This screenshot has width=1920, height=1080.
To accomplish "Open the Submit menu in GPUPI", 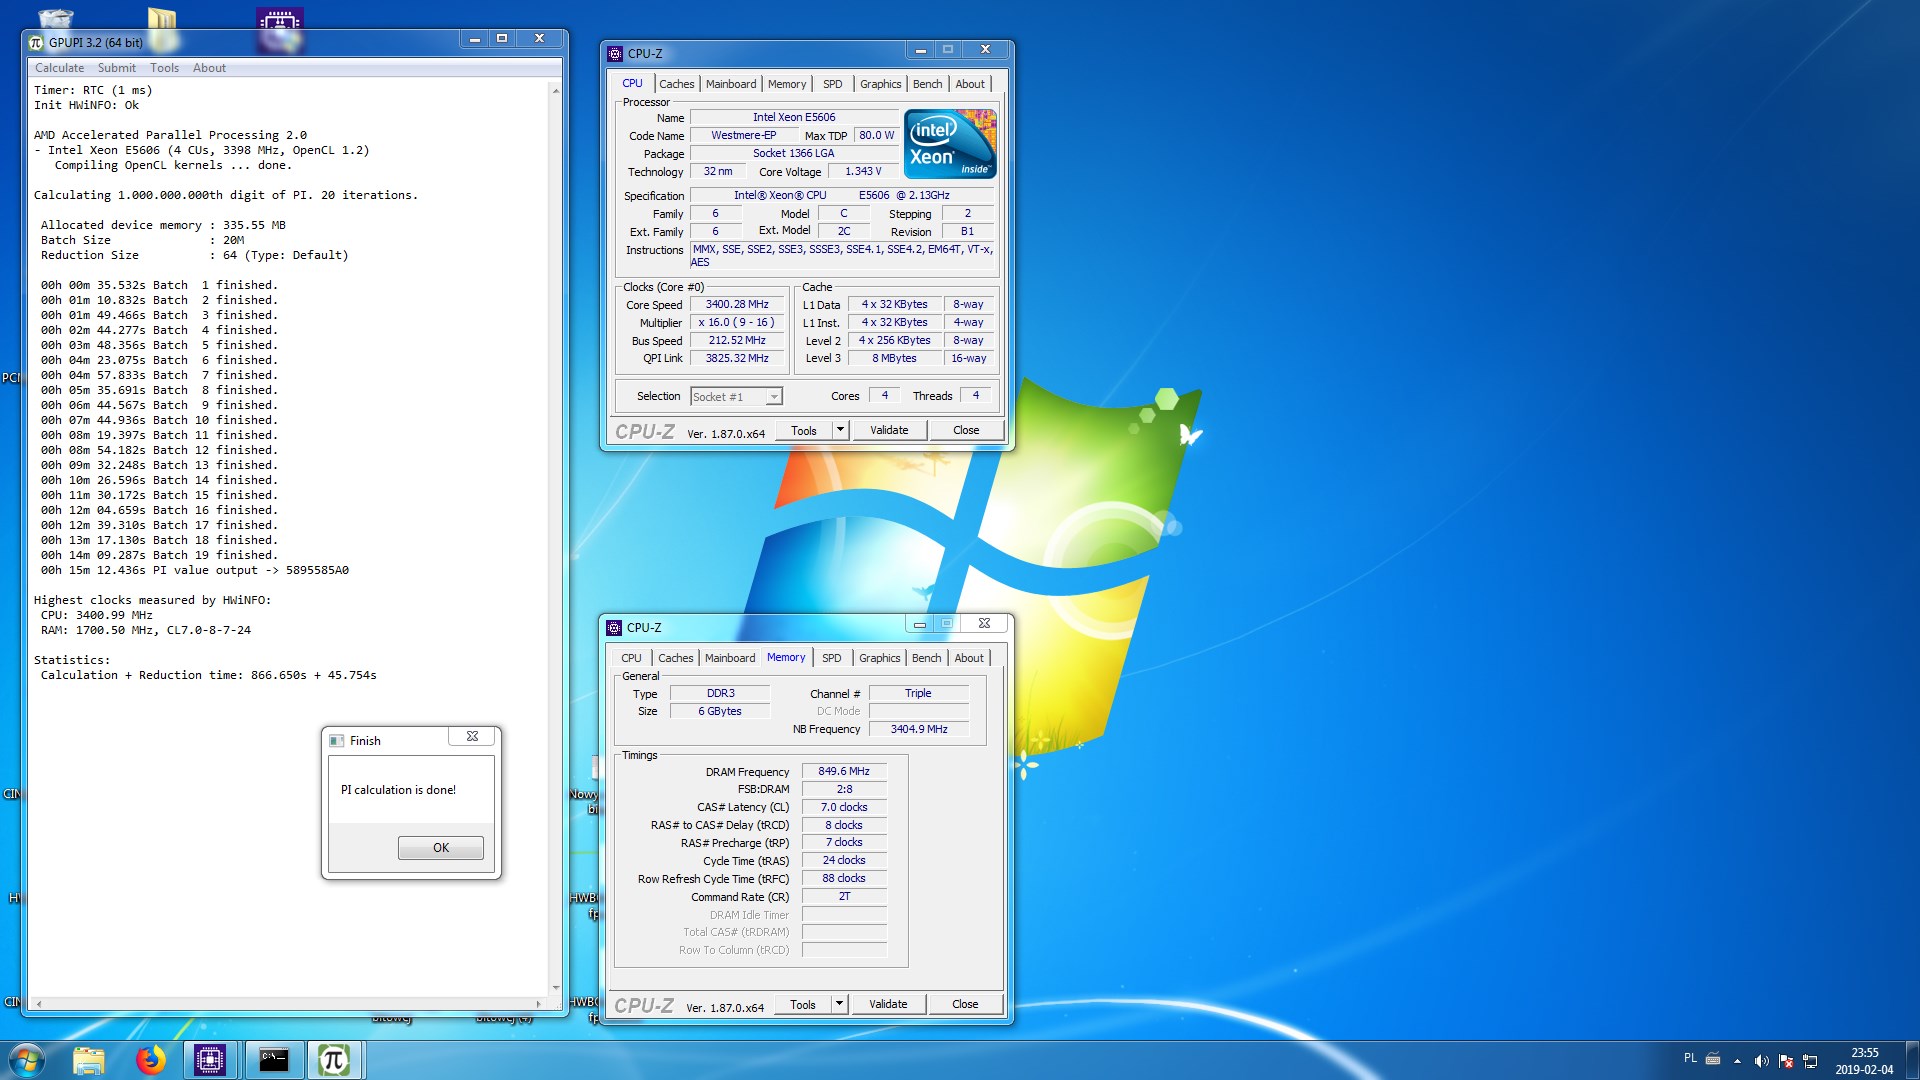I will pyautogui.click(x=117, y=68).
